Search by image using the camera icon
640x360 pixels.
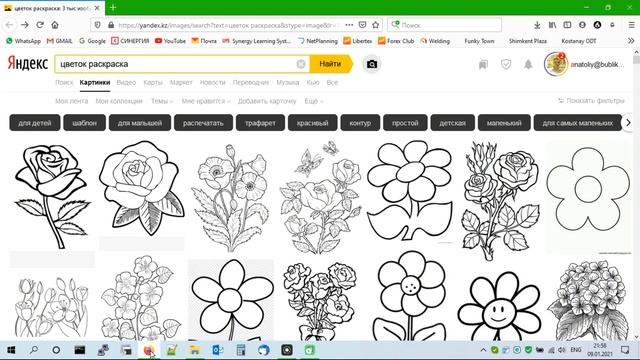point(371,64)
